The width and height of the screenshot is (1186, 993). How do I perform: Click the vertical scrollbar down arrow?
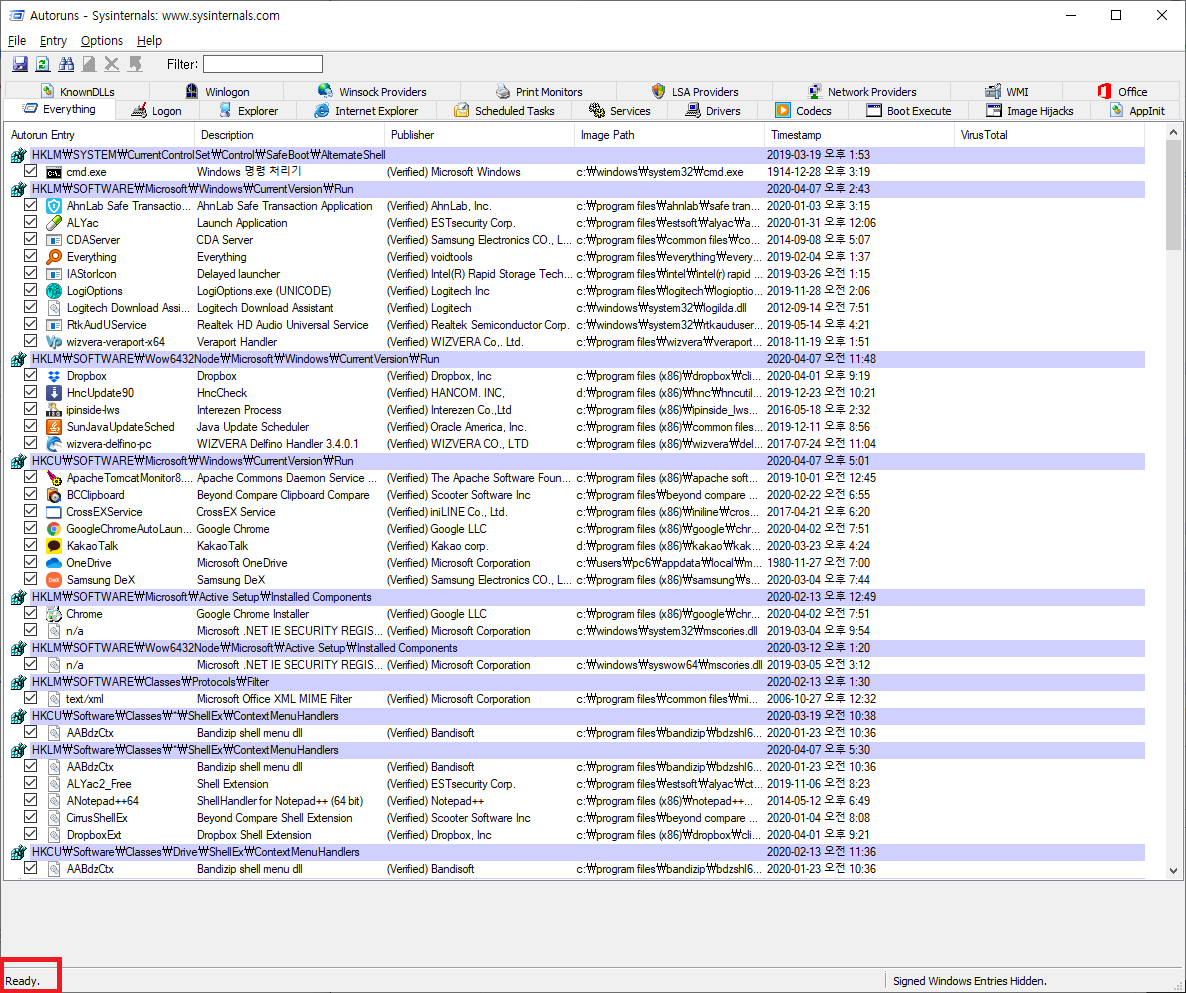pos(1173,870)
